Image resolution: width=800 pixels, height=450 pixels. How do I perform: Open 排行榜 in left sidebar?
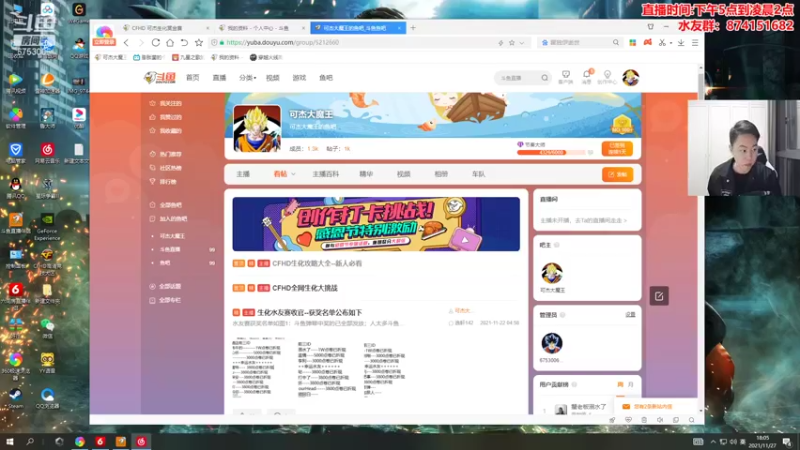point(168,182)
